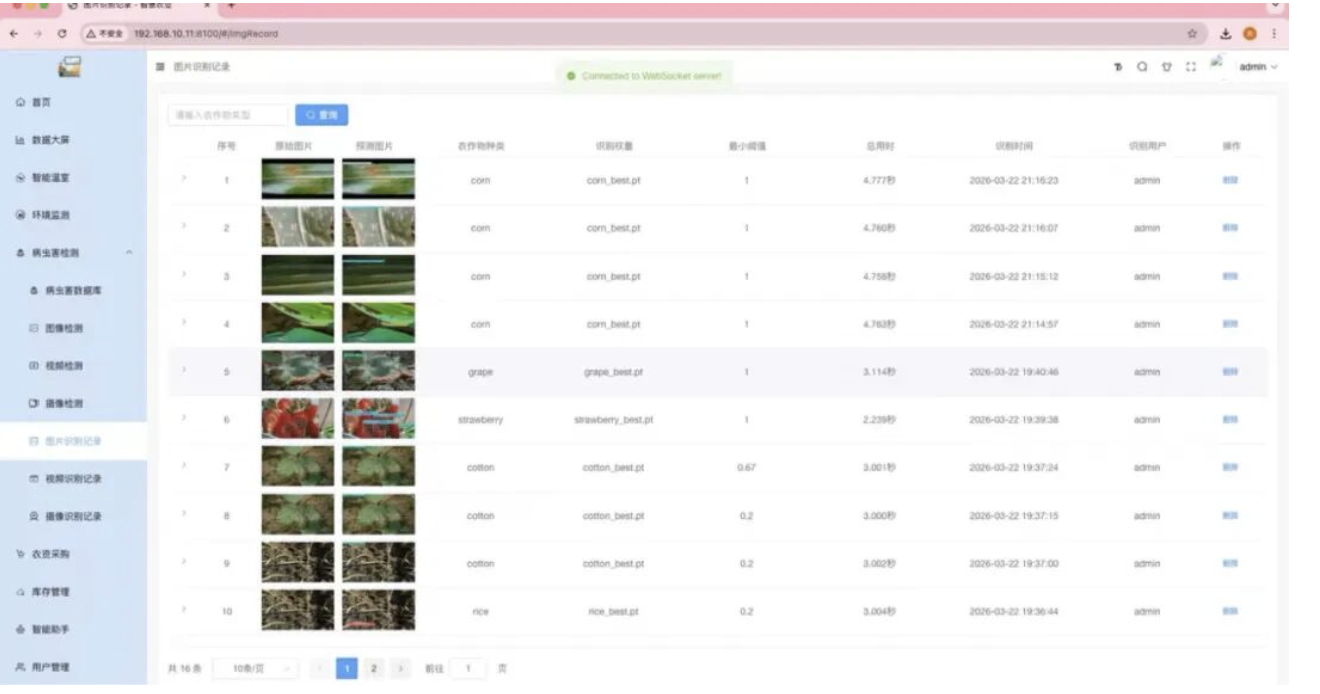Screen dimensions: 1320x694
Task: Expand row 10 rice details chevron
Action: 184,610
